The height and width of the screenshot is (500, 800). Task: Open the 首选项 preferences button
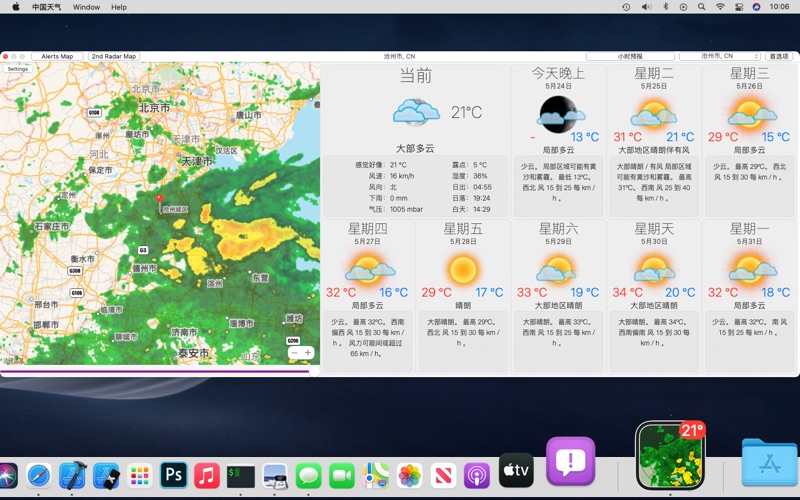point(779,57)
